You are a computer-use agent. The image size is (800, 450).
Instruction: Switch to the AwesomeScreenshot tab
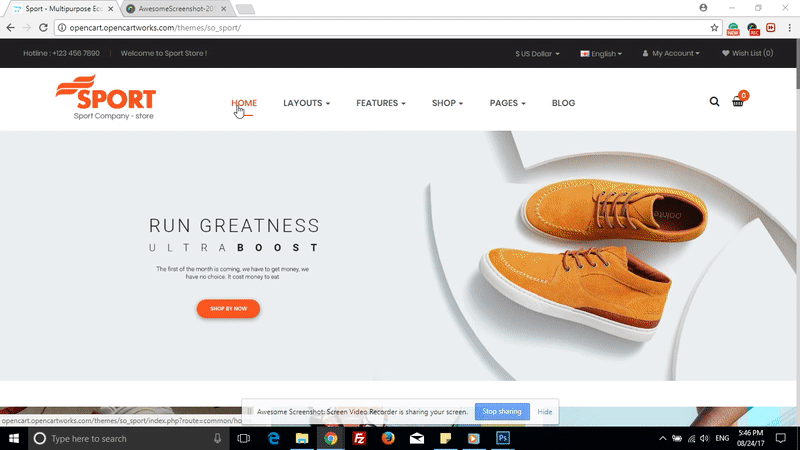coord(177,9)
